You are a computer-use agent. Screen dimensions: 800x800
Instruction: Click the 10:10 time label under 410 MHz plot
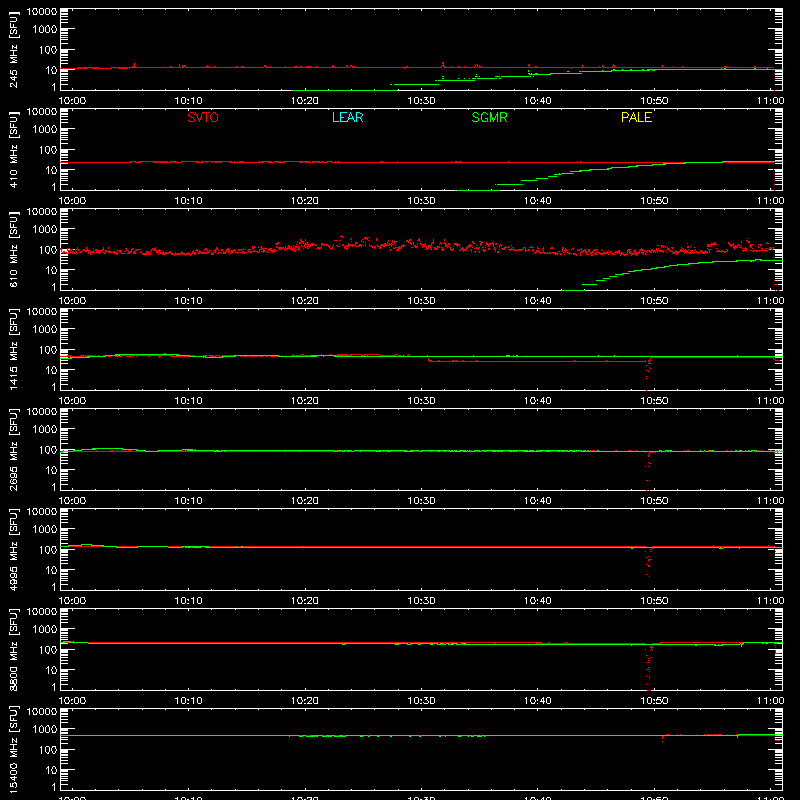pos(188,201)
